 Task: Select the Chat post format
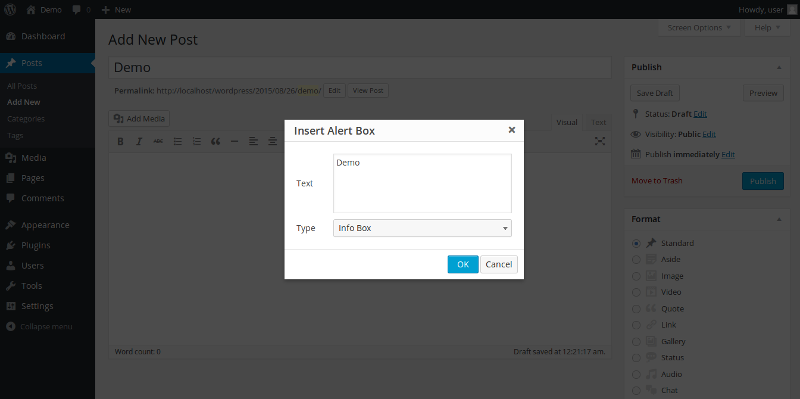point(636,390)
